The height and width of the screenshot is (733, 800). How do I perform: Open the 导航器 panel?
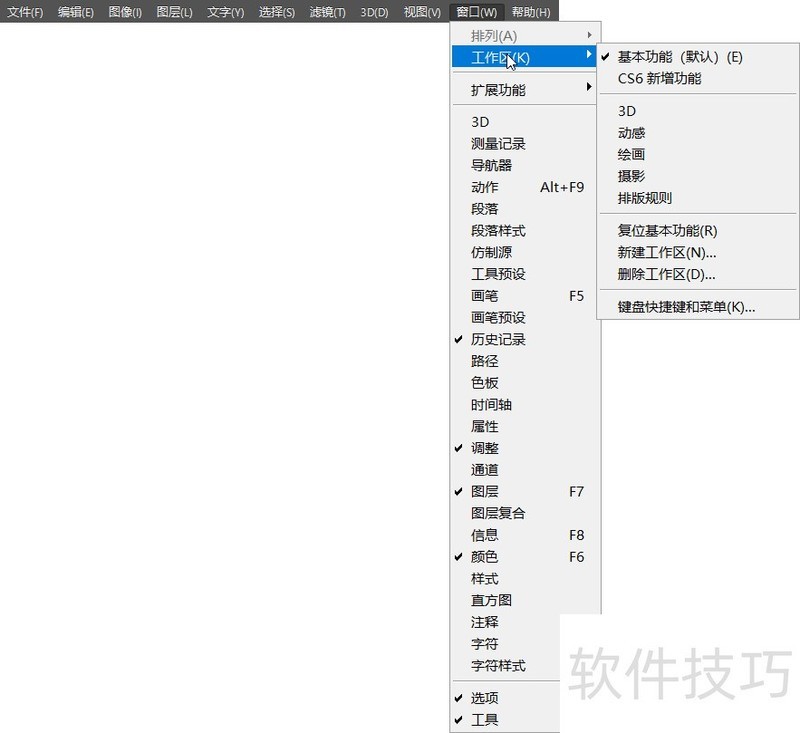coord(491,165)
